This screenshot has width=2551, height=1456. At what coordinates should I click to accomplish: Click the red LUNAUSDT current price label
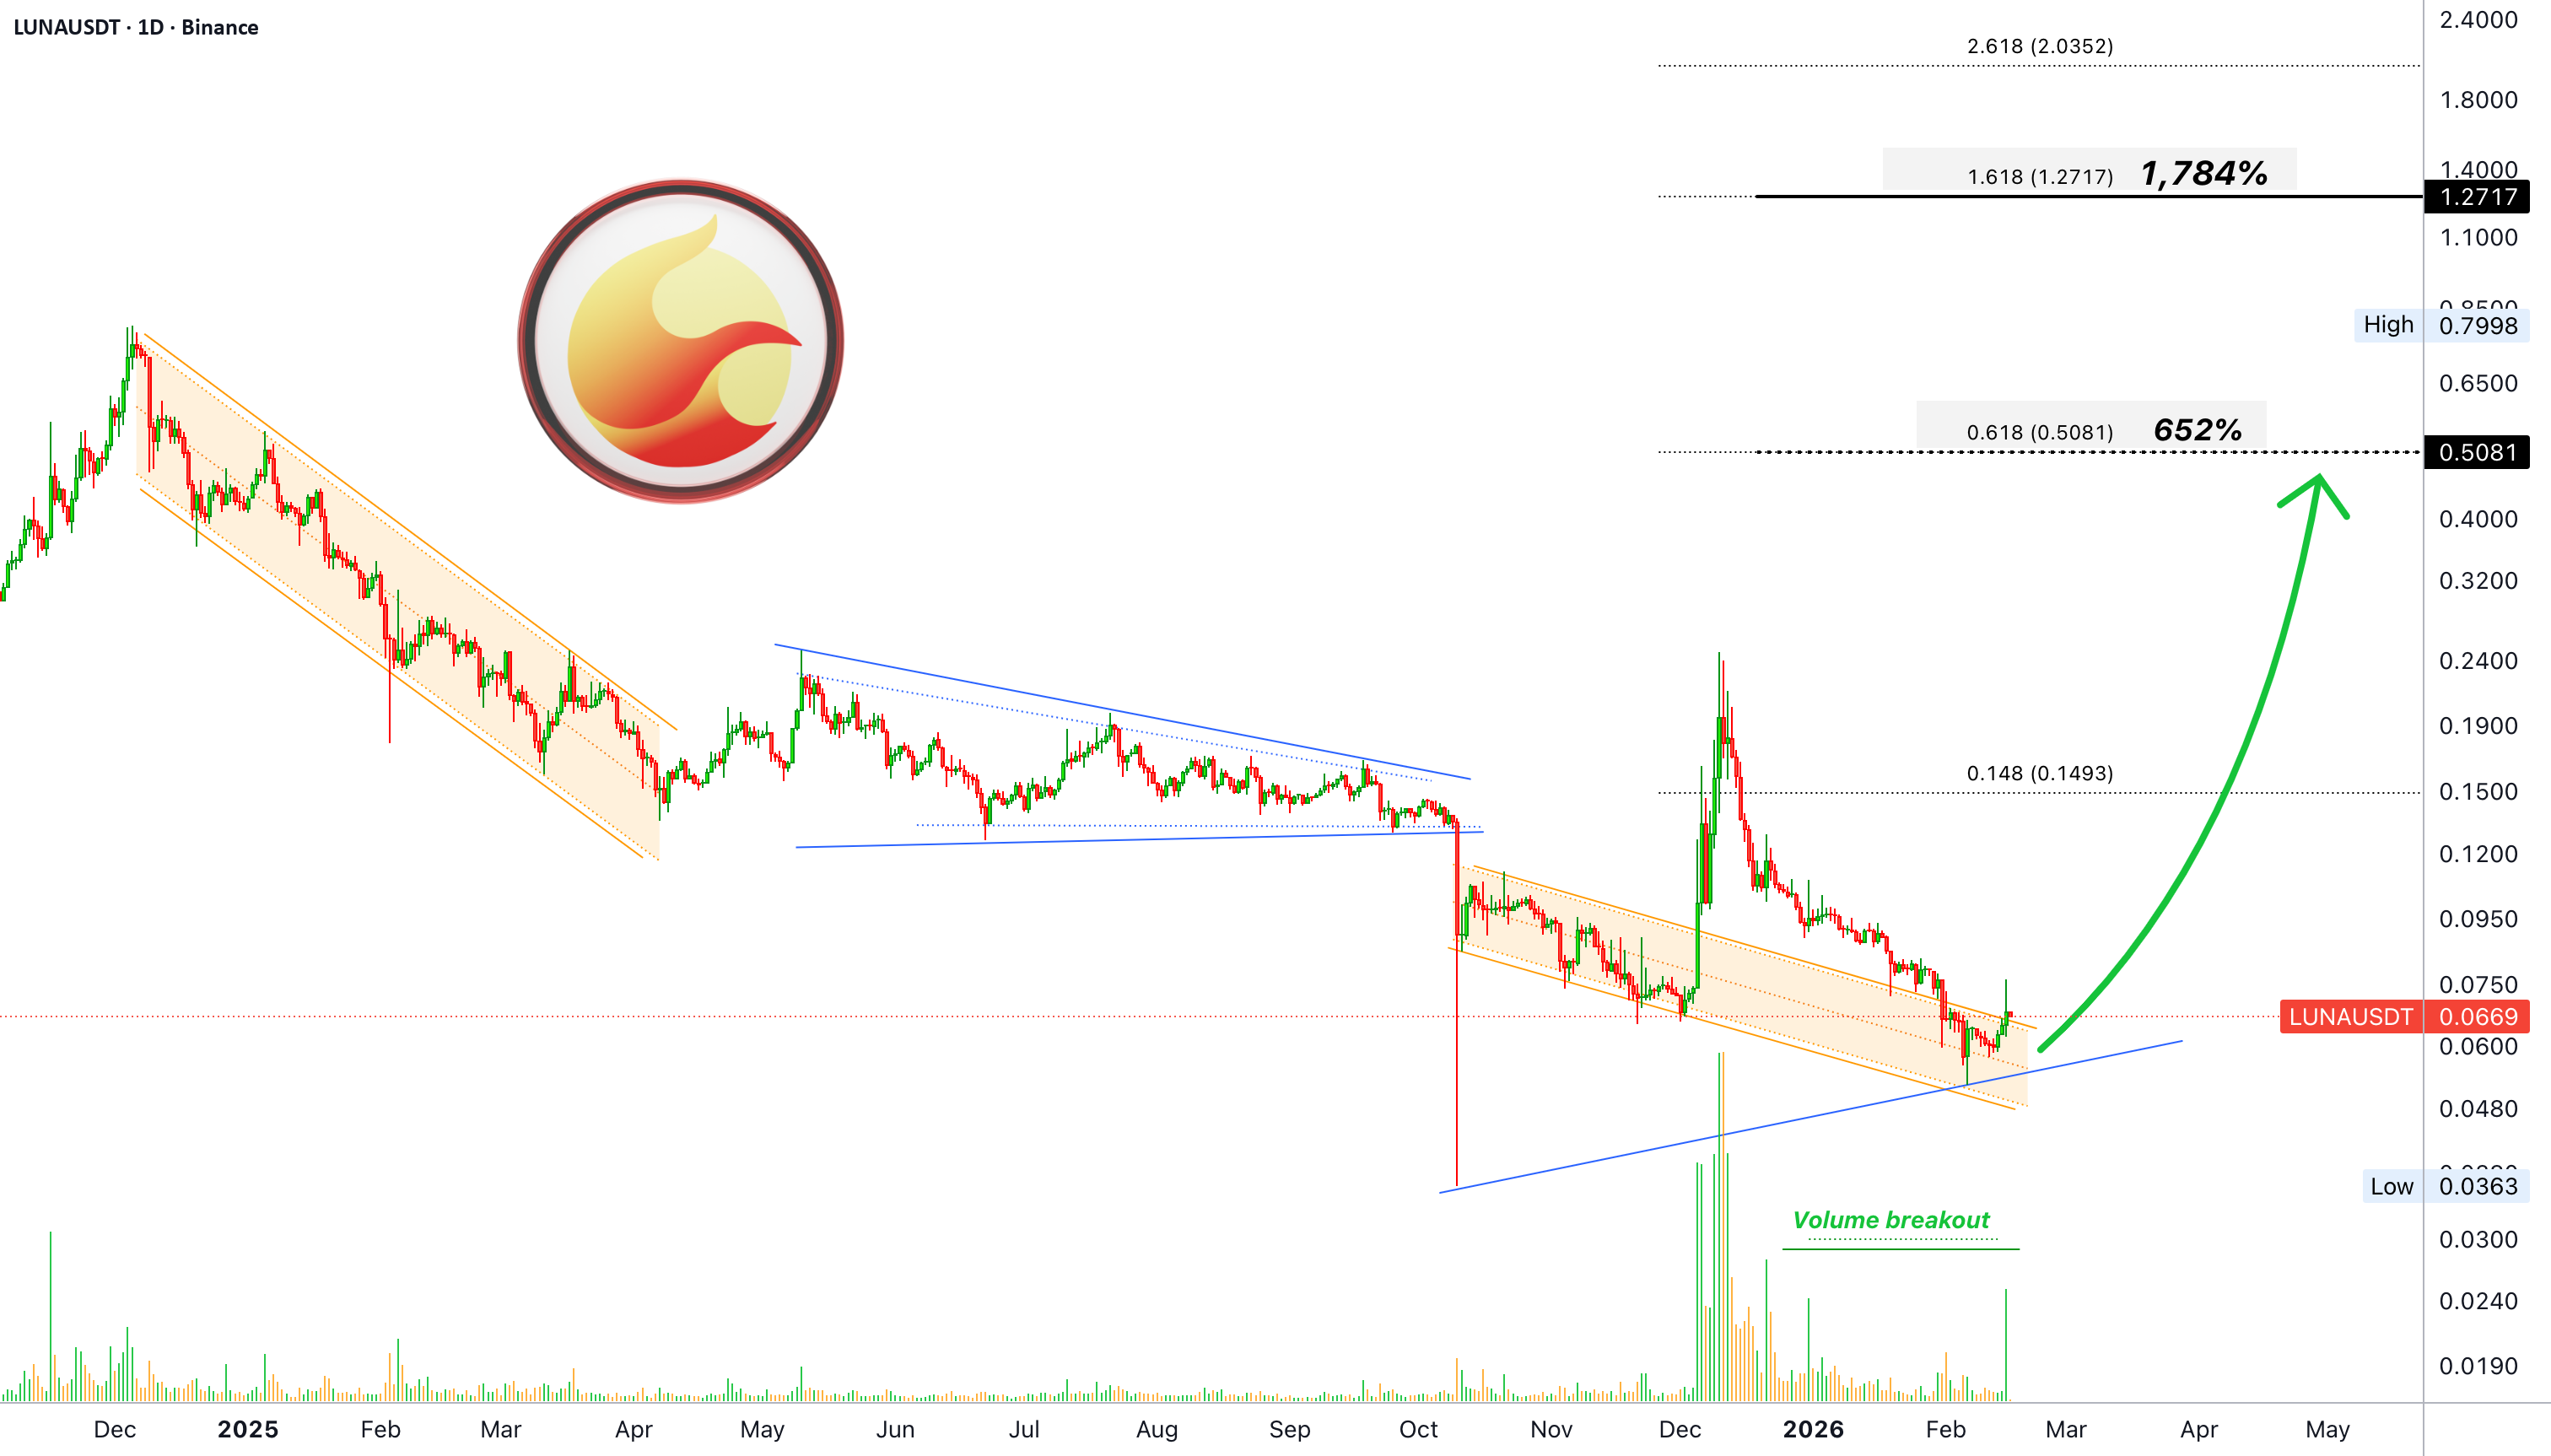[2350, 1017]
